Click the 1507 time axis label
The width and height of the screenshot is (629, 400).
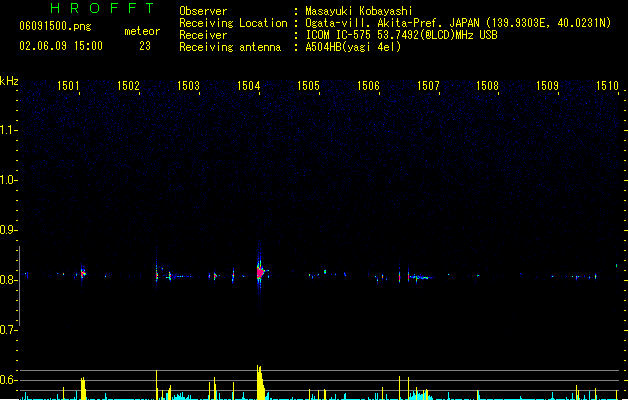(x=428, y=86)
